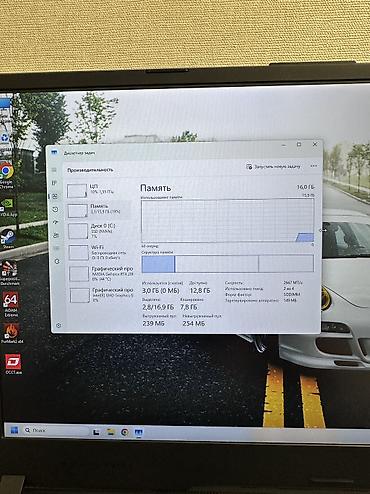Open Task View from the taskbar
The width and height of the screenshot is (370, 494).
pyautogui.click(x=96, y=432)
